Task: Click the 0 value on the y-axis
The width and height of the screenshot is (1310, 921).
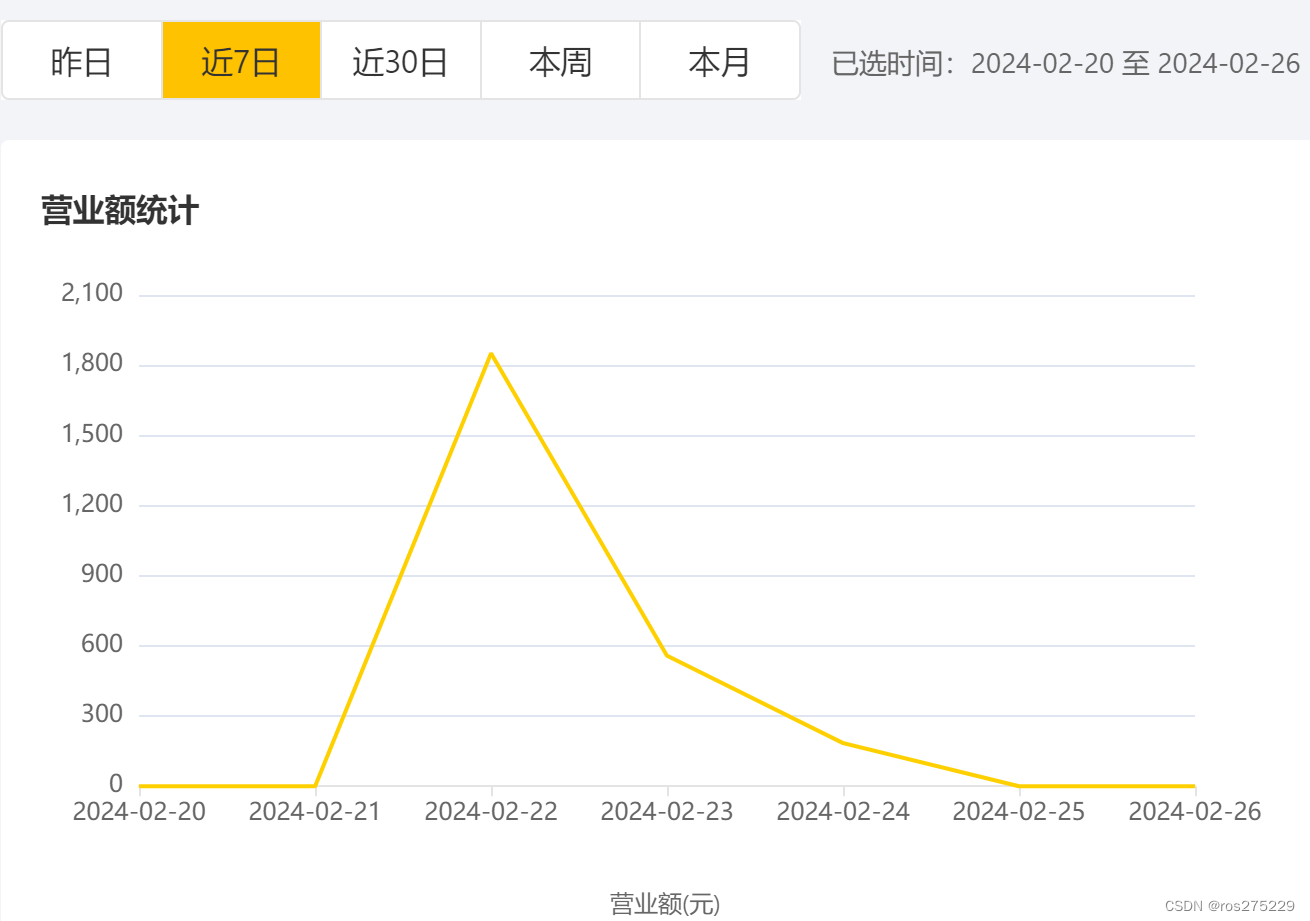Action: click(x=114, y=784)
